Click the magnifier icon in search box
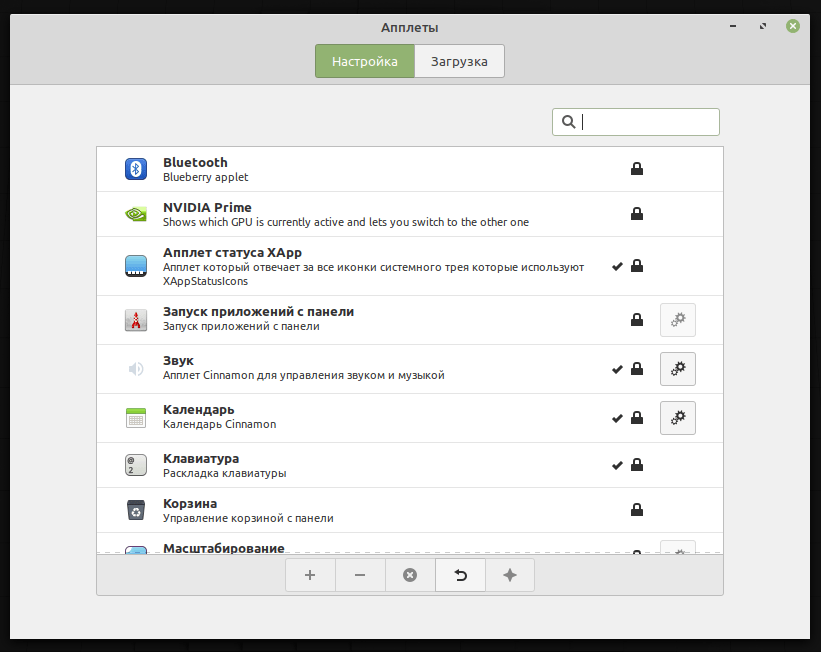Viewport: 821px width, 652px height. pos(568,122)
